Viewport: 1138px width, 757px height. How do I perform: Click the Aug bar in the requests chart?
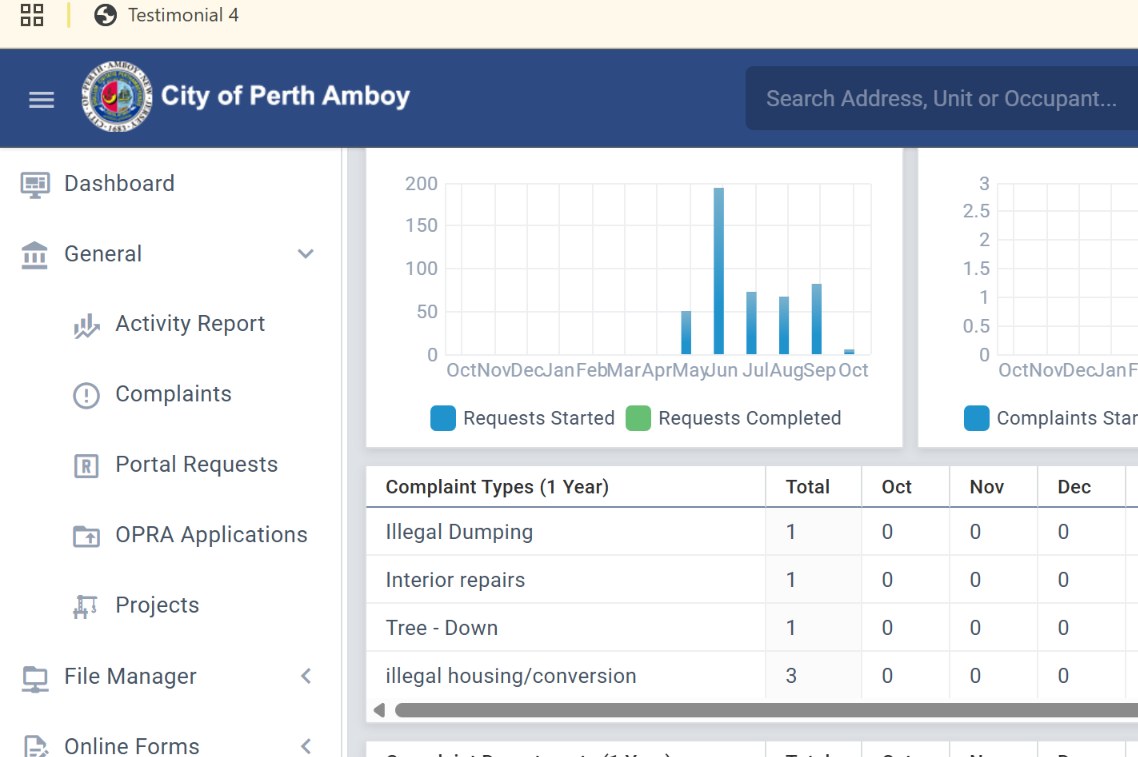784,325
